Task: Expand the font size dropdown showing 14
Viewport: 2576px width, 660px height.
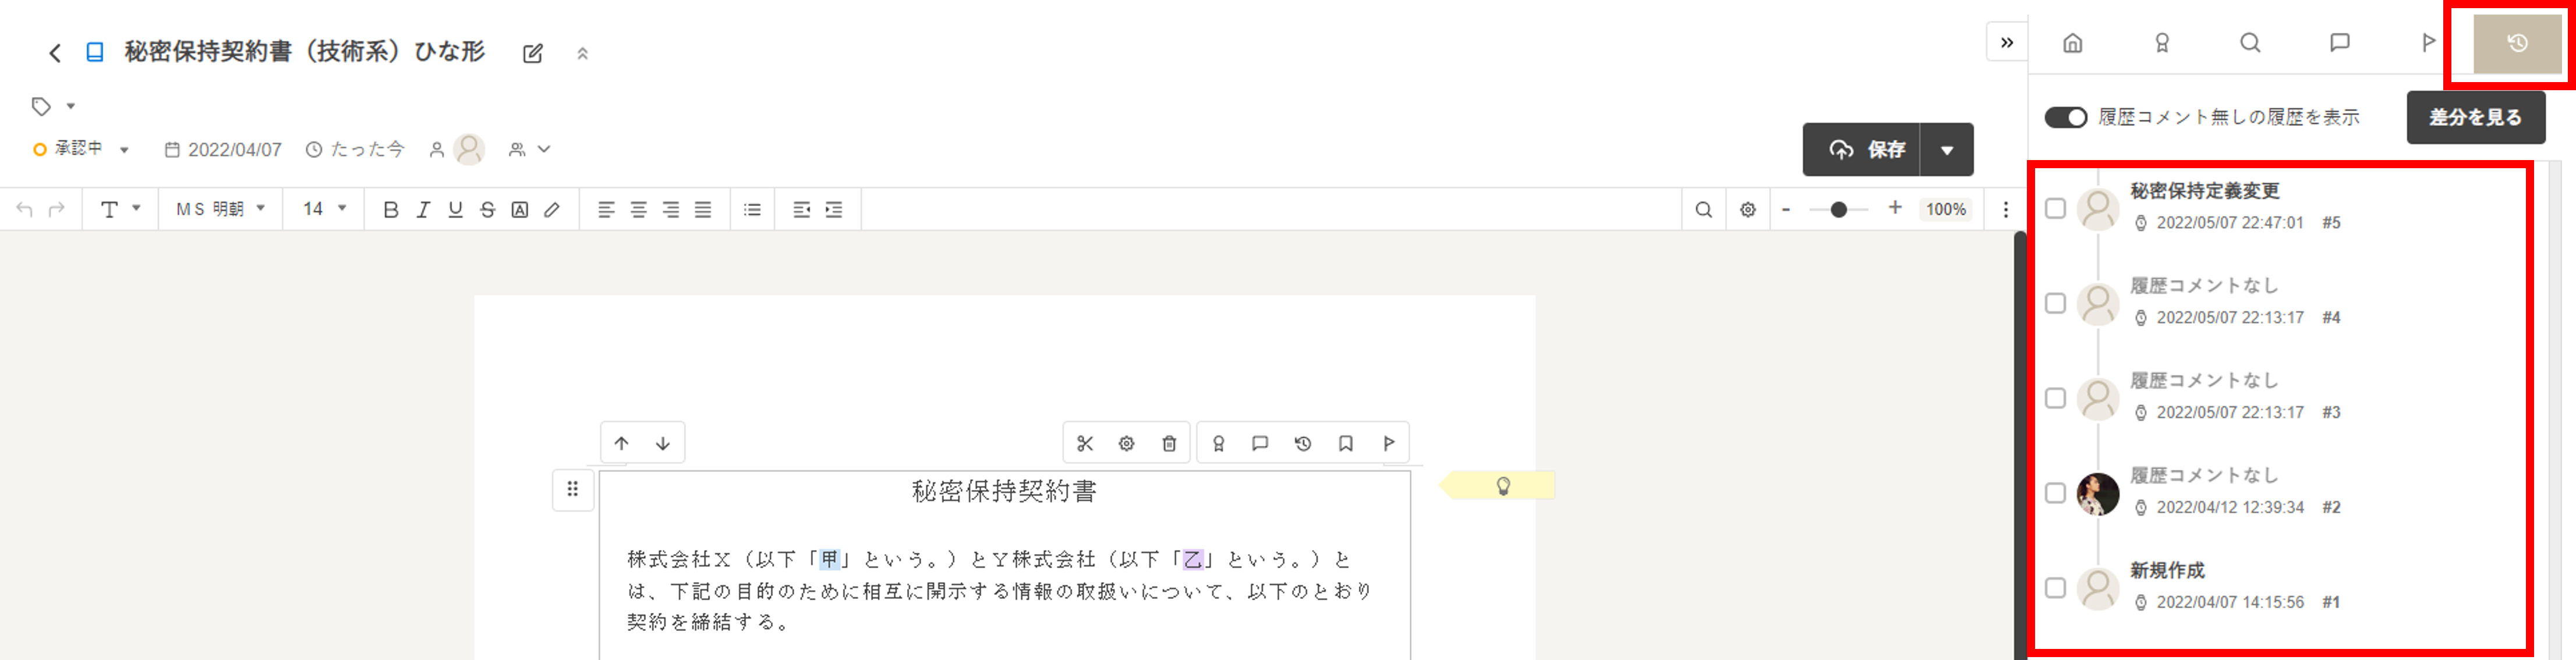Action: click(x=321, y=209)
